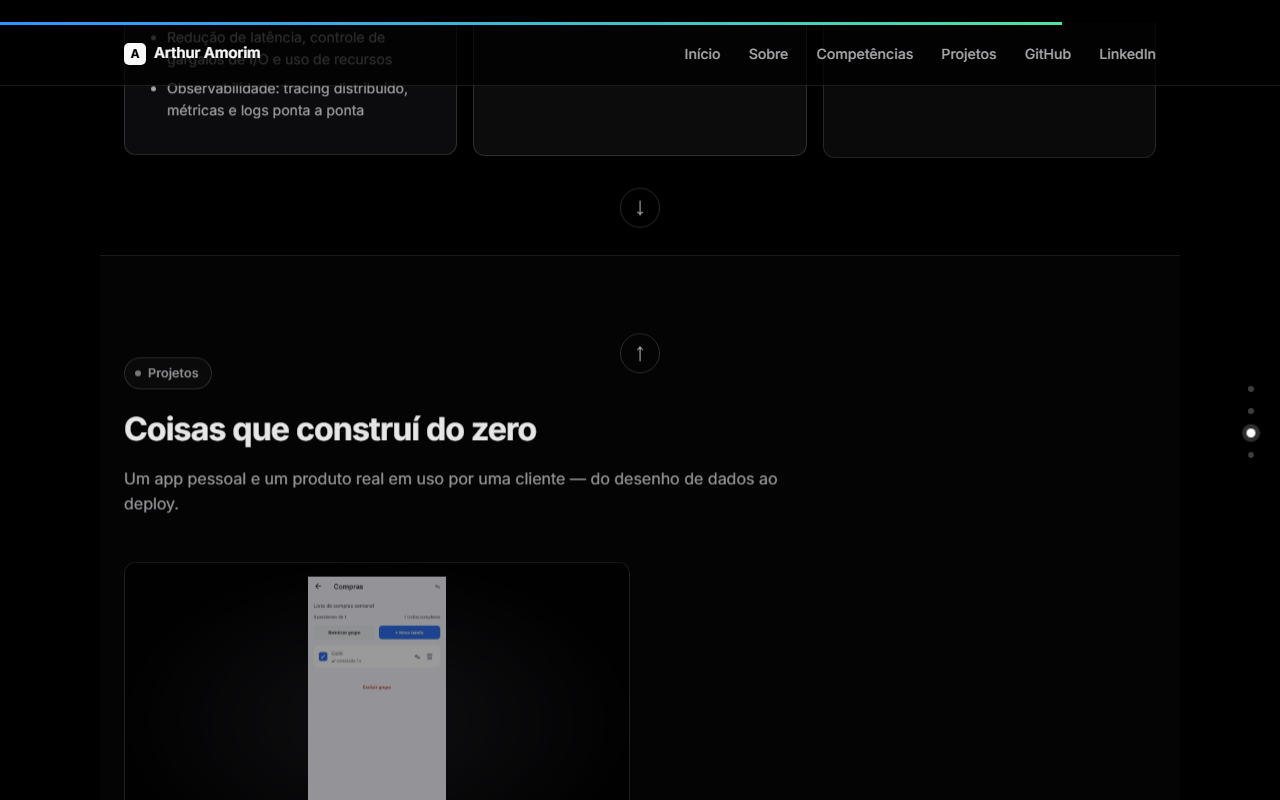Select the active third navigation dot
The height and width of the screenshot is (800, 1280).
[x=1250, y=433]
